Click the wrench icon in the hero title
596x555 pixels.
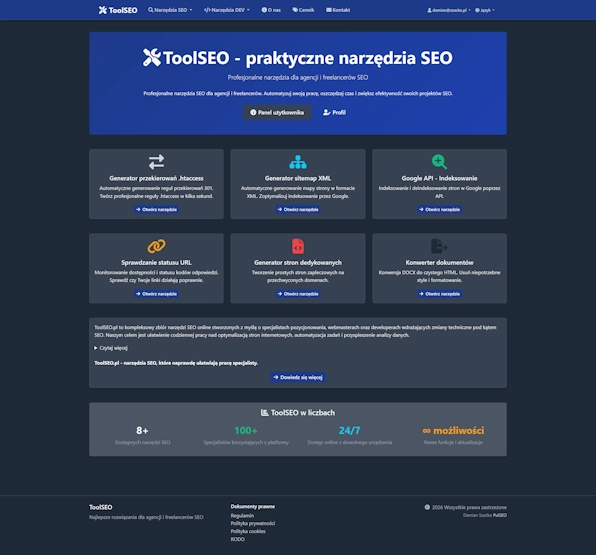(152, 58)
